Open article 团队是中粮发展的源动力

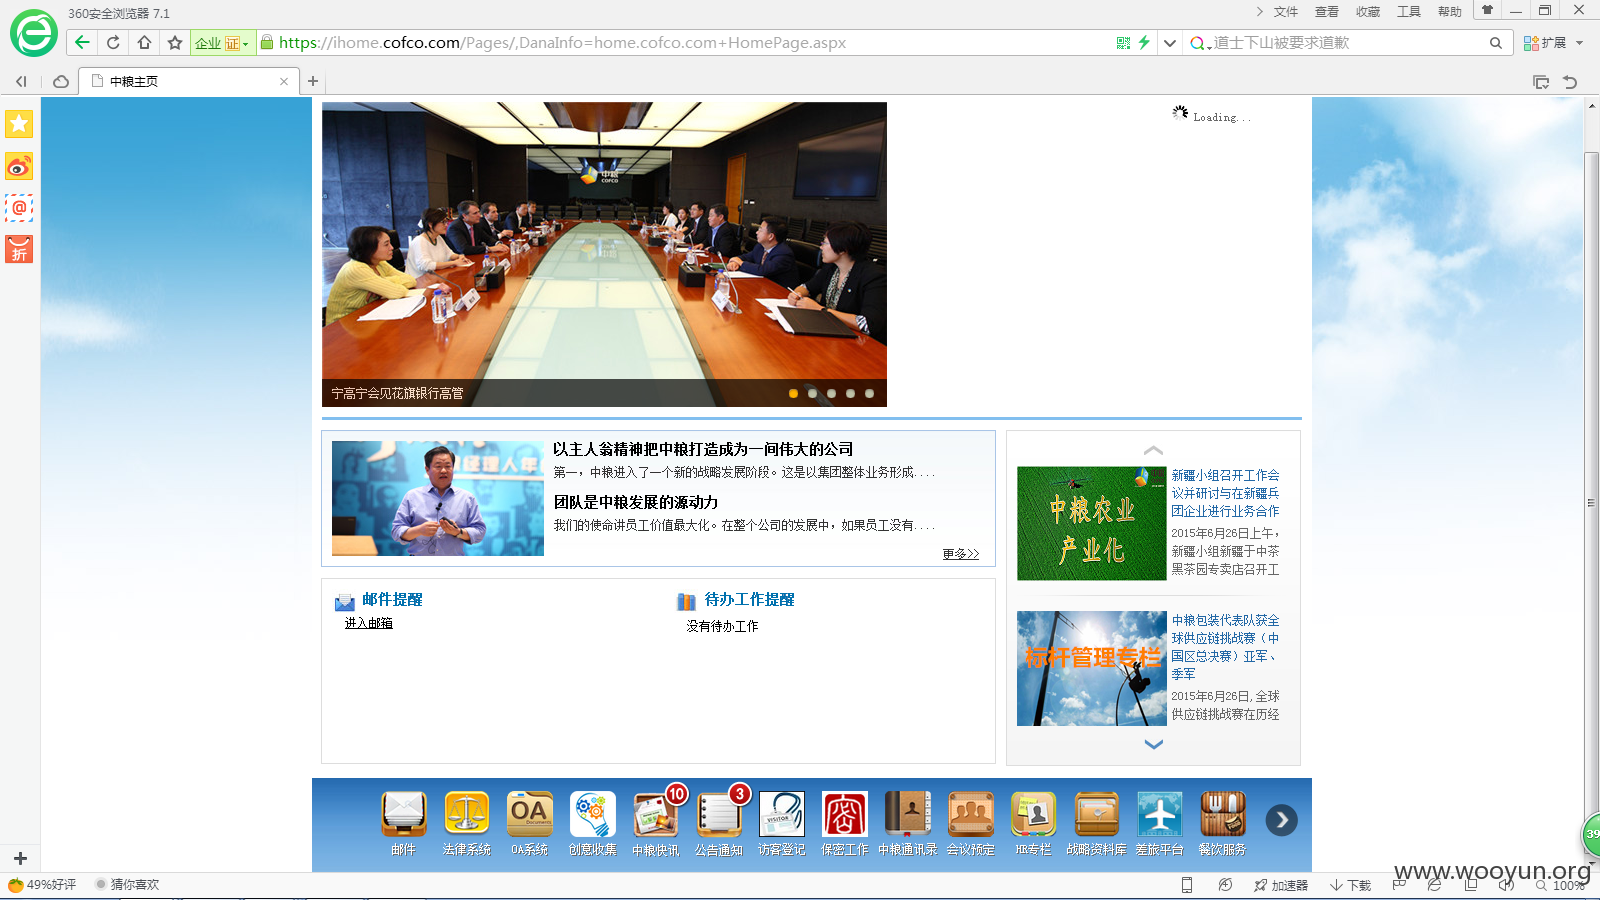(x=636, y=502)
